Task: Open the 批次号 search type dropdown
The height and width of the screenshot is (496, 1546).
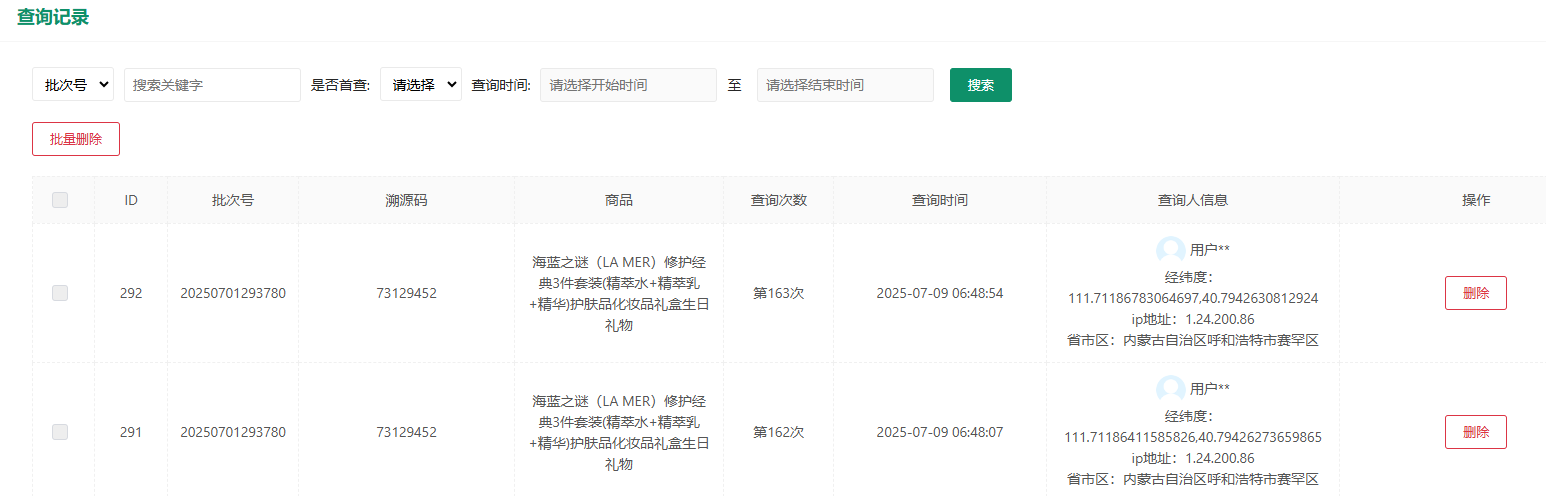Action: point(73,85)
